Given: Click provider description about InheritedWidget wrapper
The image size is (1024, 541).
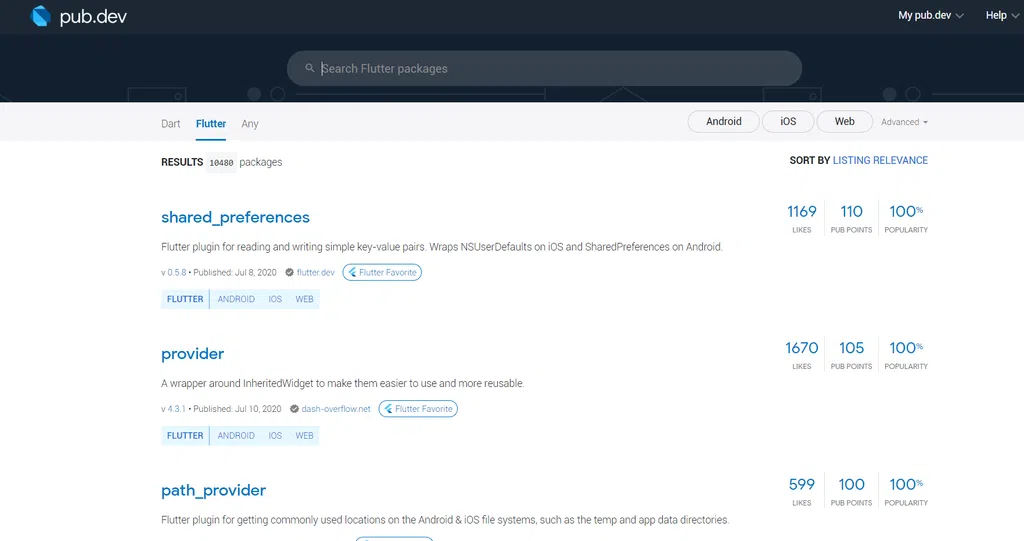Looking at the screenshot, I should (342, 384).
